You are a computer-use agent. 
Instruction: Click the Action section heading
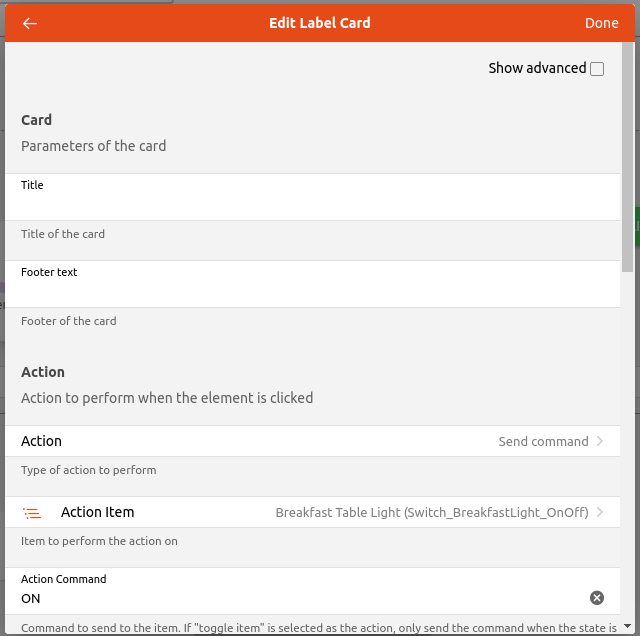coord(43,372)
